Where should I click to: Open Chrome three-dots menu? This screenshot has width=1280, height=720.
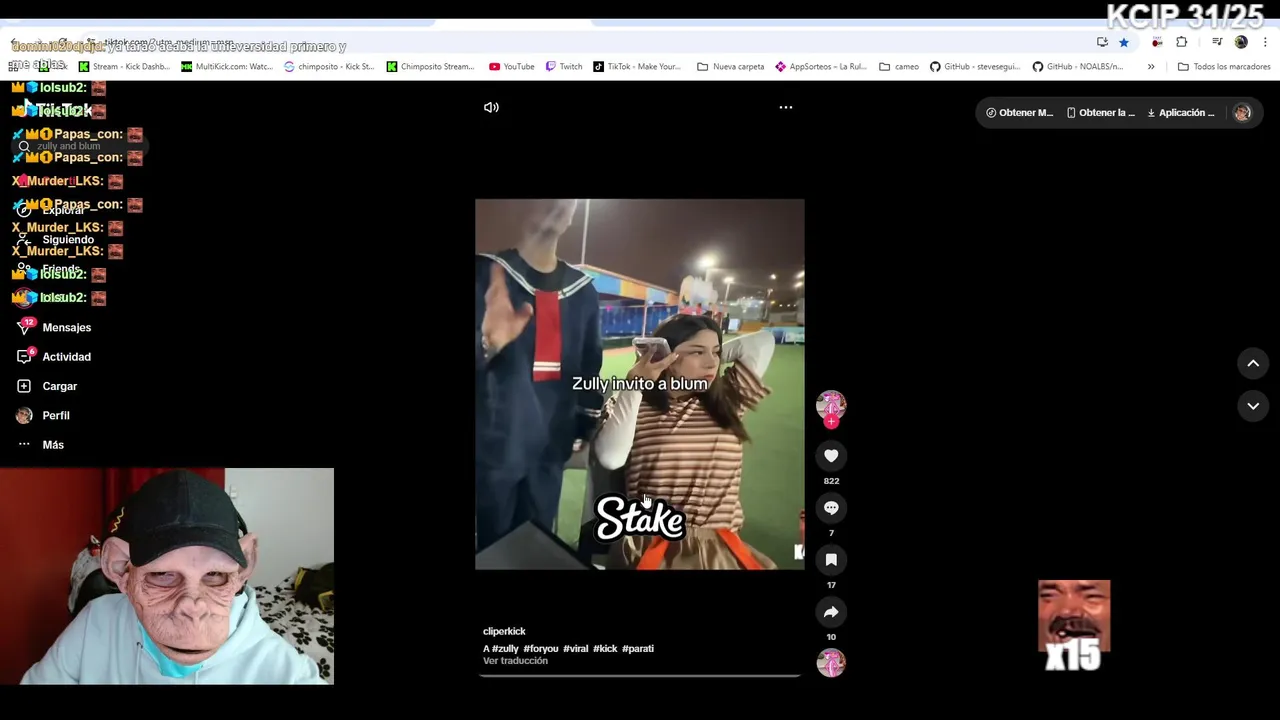click(x=1265, y=42)
